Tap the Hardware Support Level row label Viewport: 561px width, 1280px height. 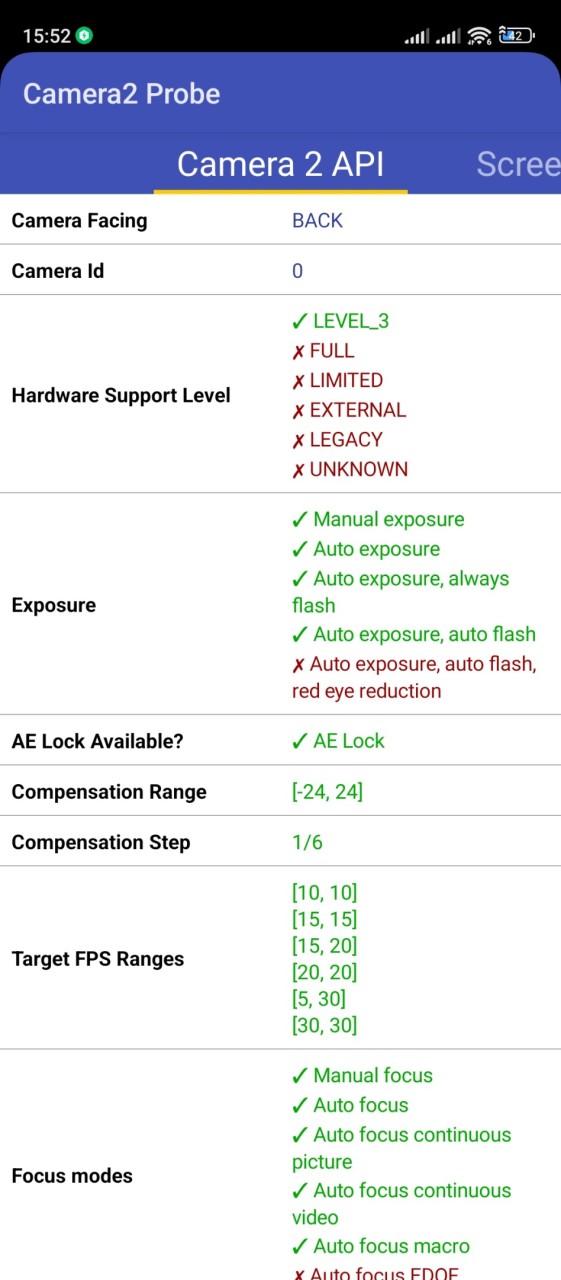click(121, 395)
